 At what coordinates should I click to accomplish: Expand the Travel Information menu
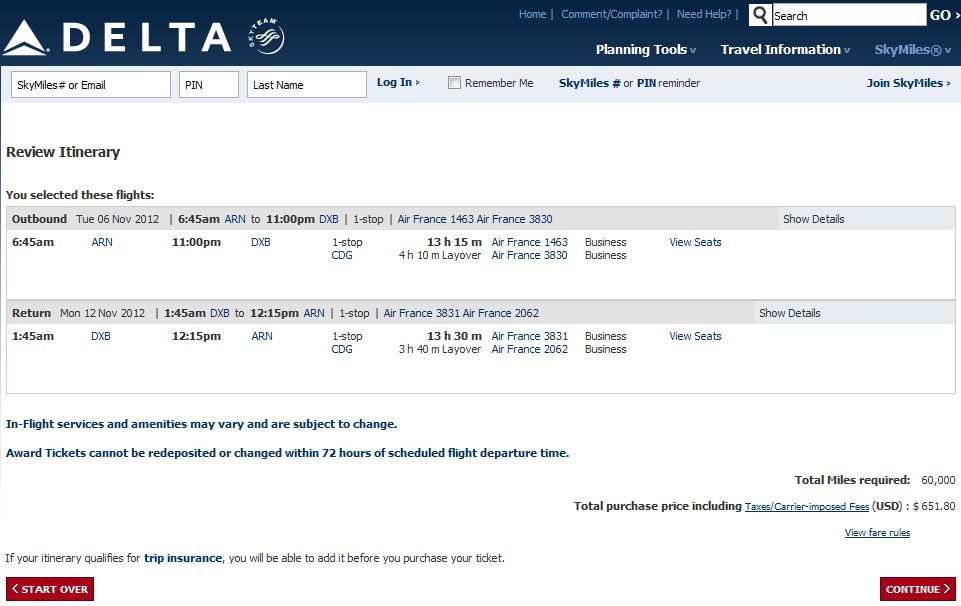[x=785, y=49]
